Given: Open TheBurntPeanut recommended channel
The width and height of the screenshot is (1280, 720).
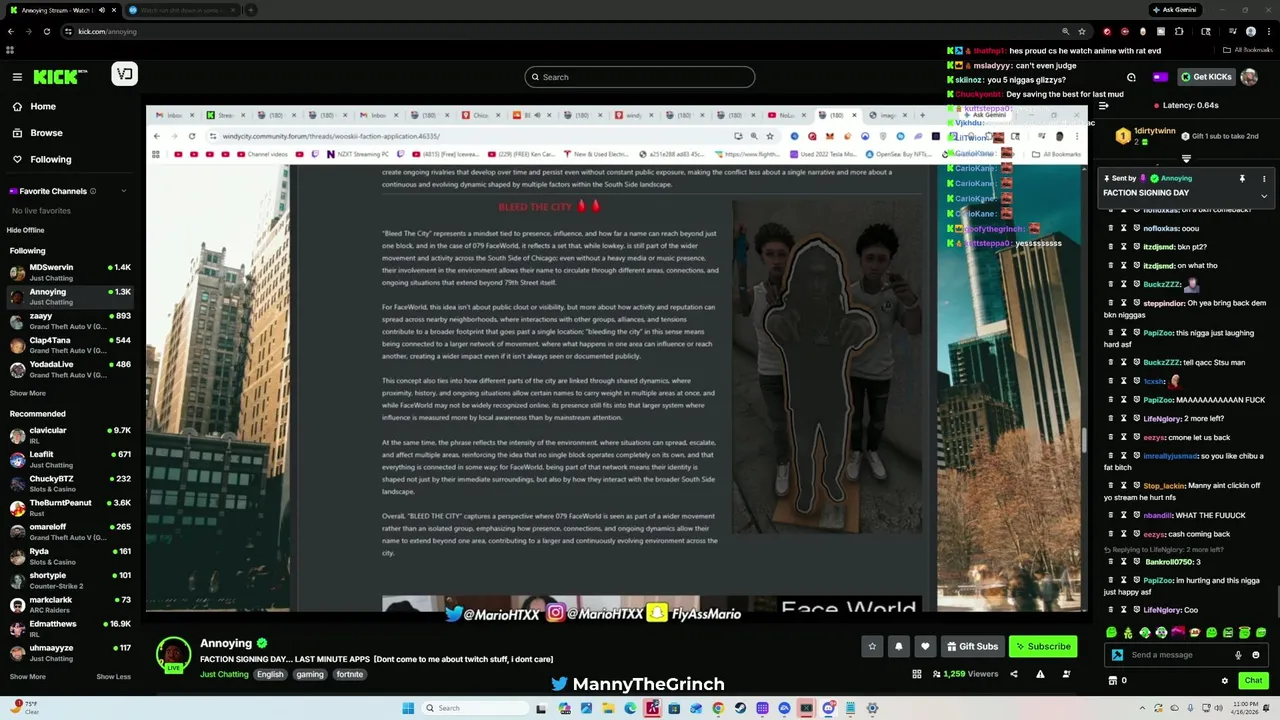Looking at the screenshot, I should 70,507.
